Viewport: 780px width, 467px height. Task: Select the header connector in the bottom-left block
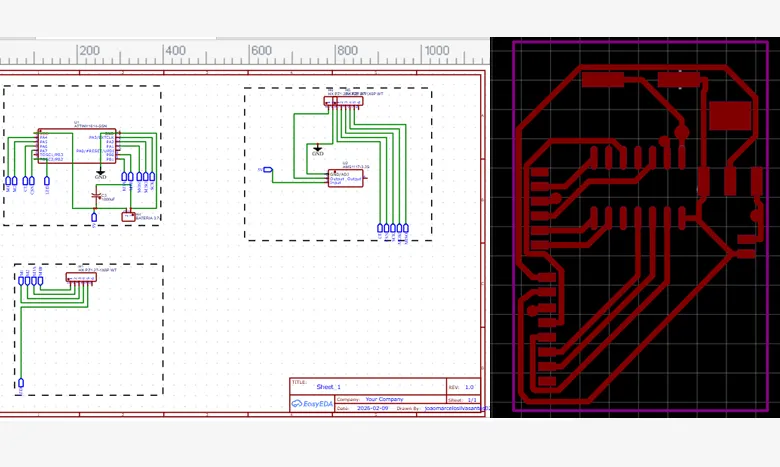pyautogui.click(x=81, y=277)
